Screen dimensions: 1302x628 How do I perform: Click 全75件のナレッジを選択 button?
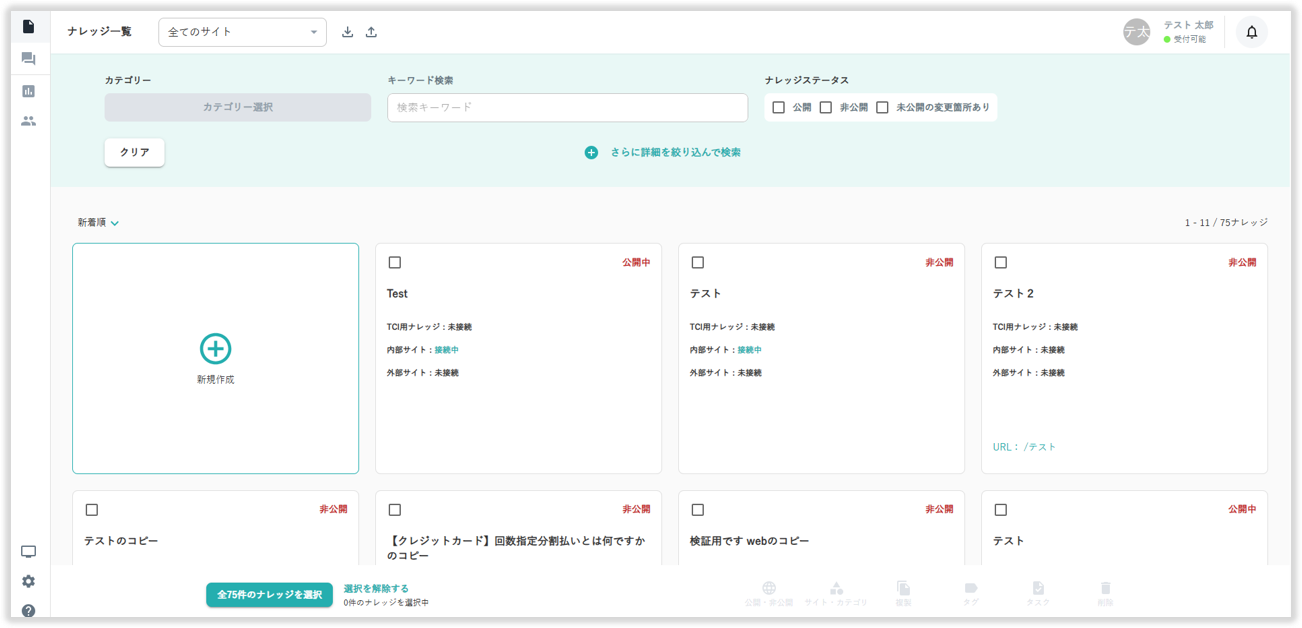point(269,595)
